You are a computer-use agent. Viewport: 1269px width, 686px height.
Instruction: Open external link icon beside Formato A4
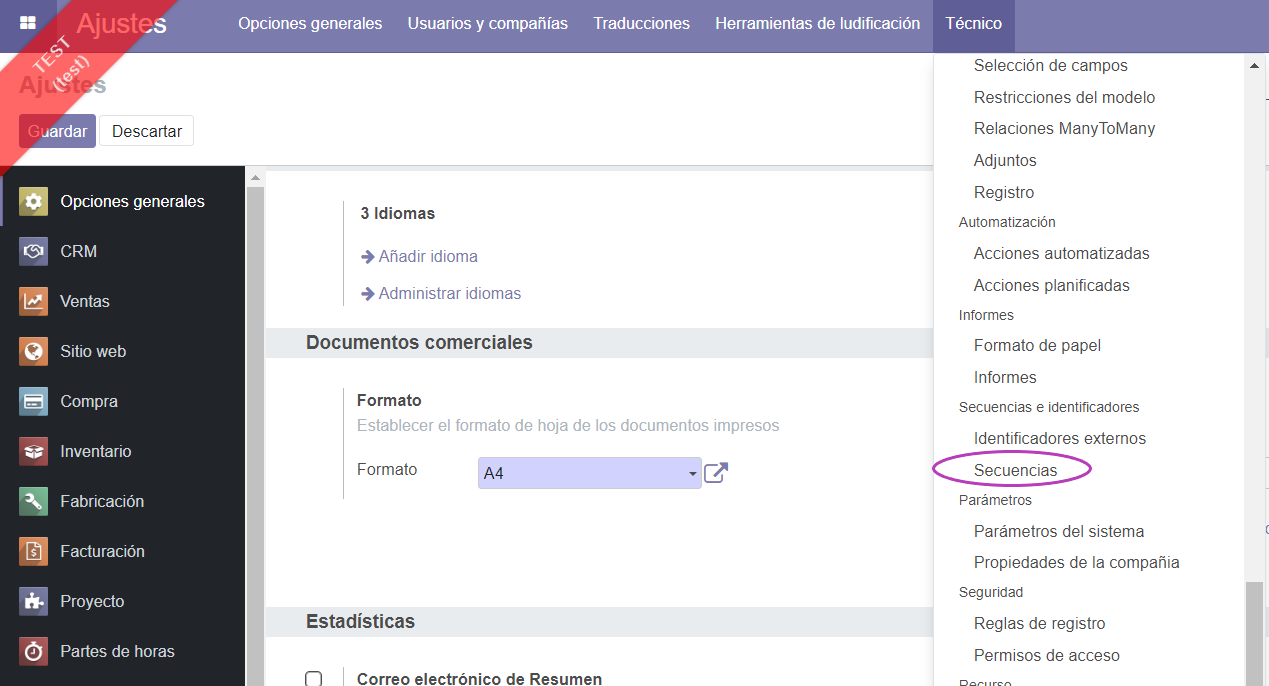(x=716, y=473)
